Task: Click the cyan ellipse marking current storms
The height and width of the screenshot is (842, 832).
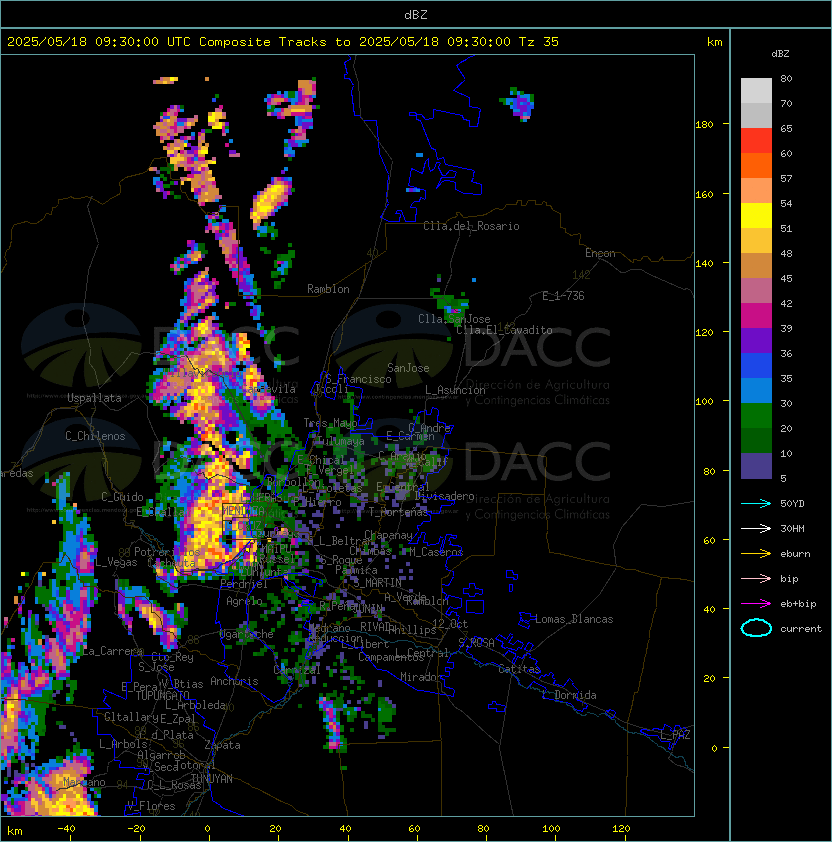Action: click(x=756, y=628)
